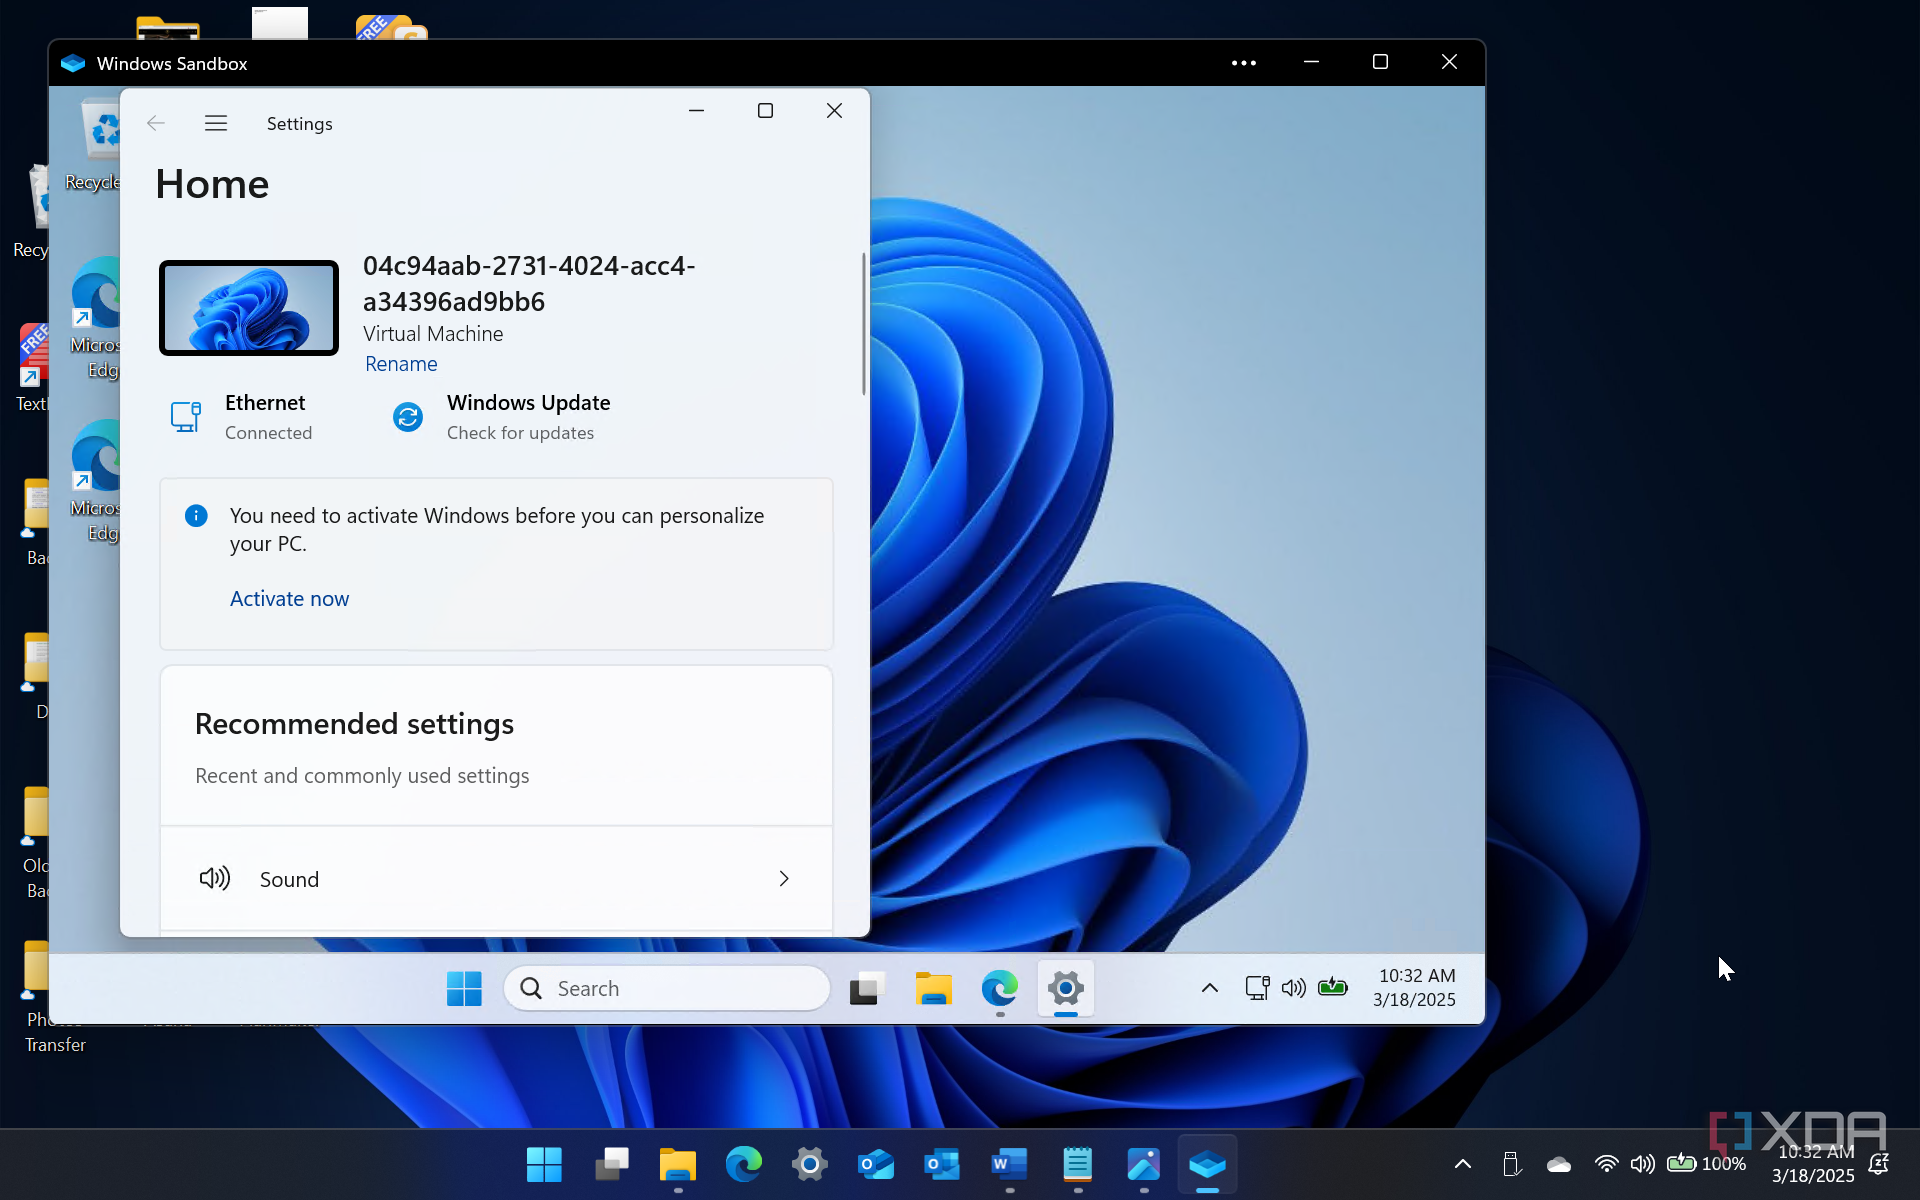This screenshot has width=1920, height=1200.
Task: Open the Sandbox clock showing 10:32 AM
Action: pos(1415,988)
